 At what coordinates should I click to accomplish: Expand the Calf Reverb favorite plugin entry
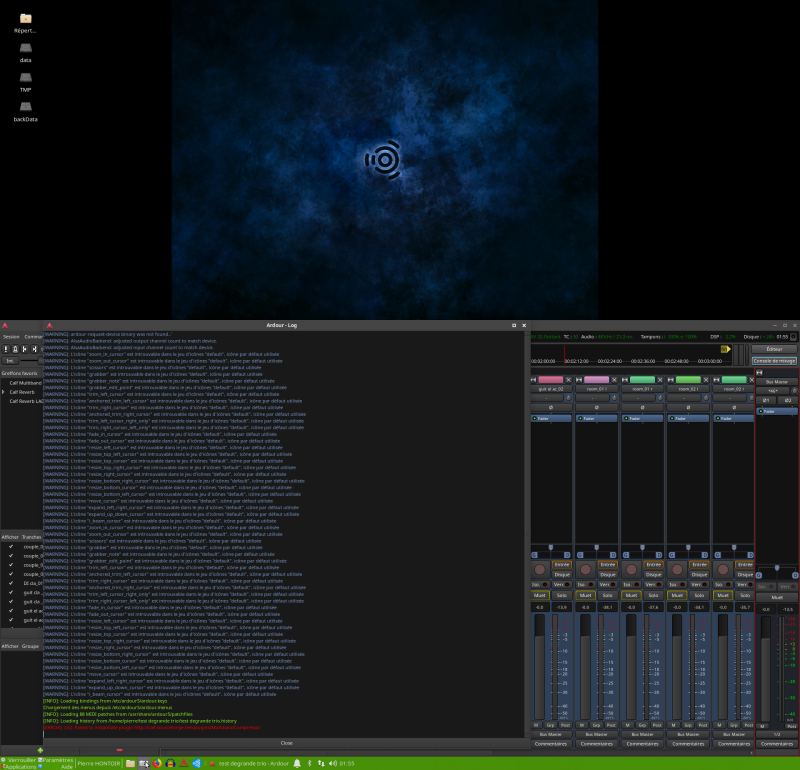pyautogui.click(x=5, y=391)
